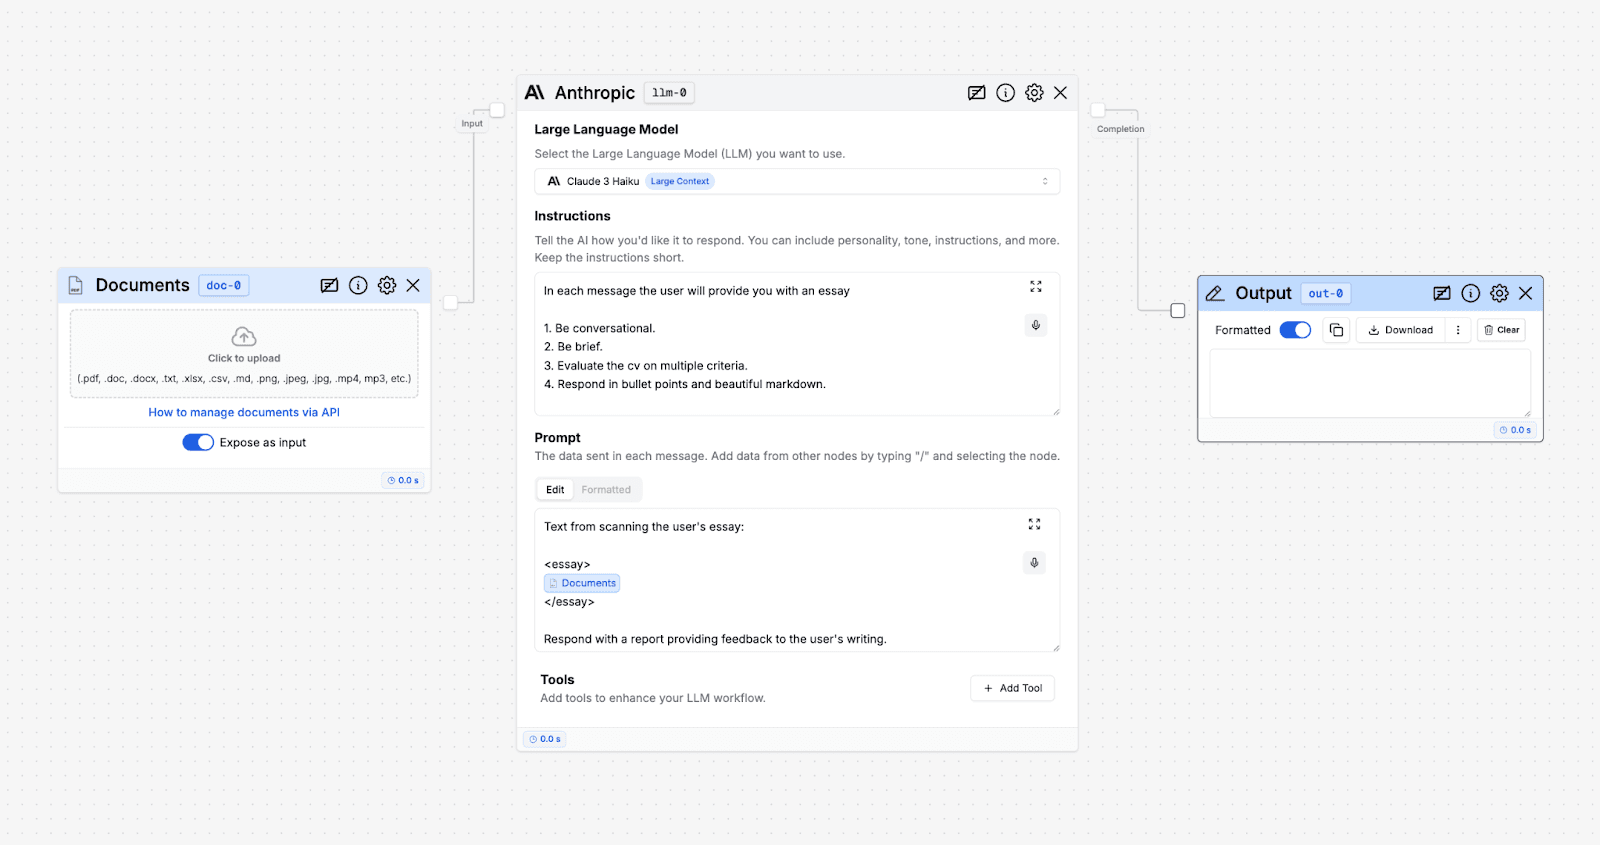The width and height of the screenshot is (1600, 845).
Task: Download the output
Action: pos(1400,330)
